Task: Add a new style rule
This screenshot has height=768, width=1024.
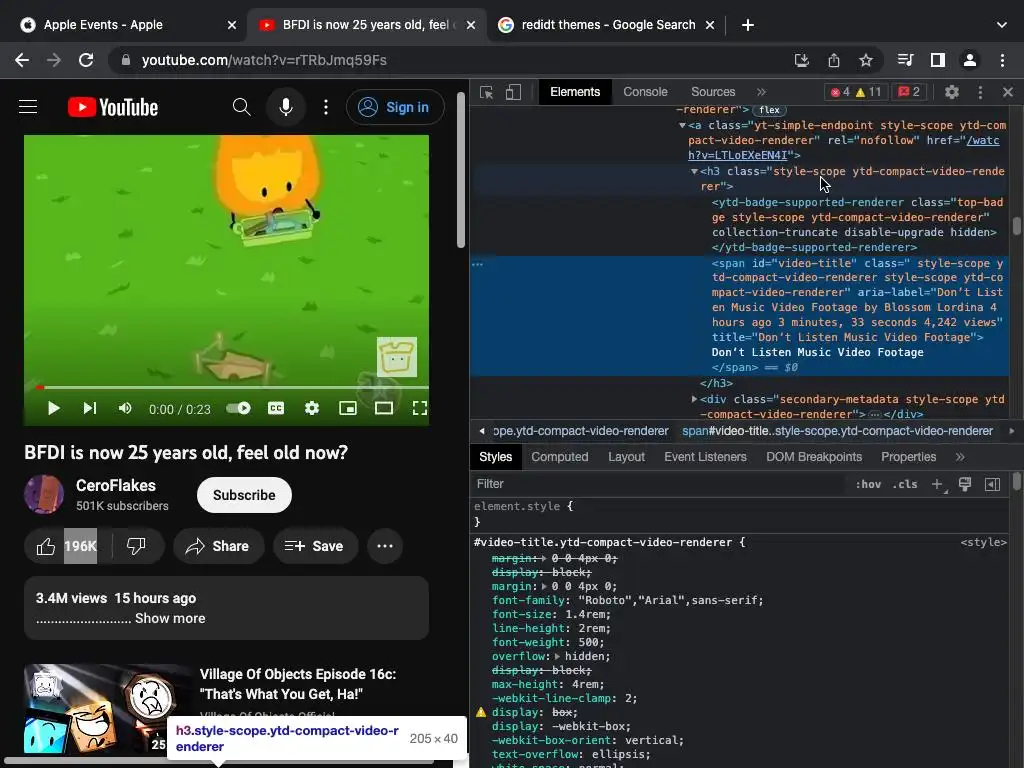Action: [x=938, y=484]
